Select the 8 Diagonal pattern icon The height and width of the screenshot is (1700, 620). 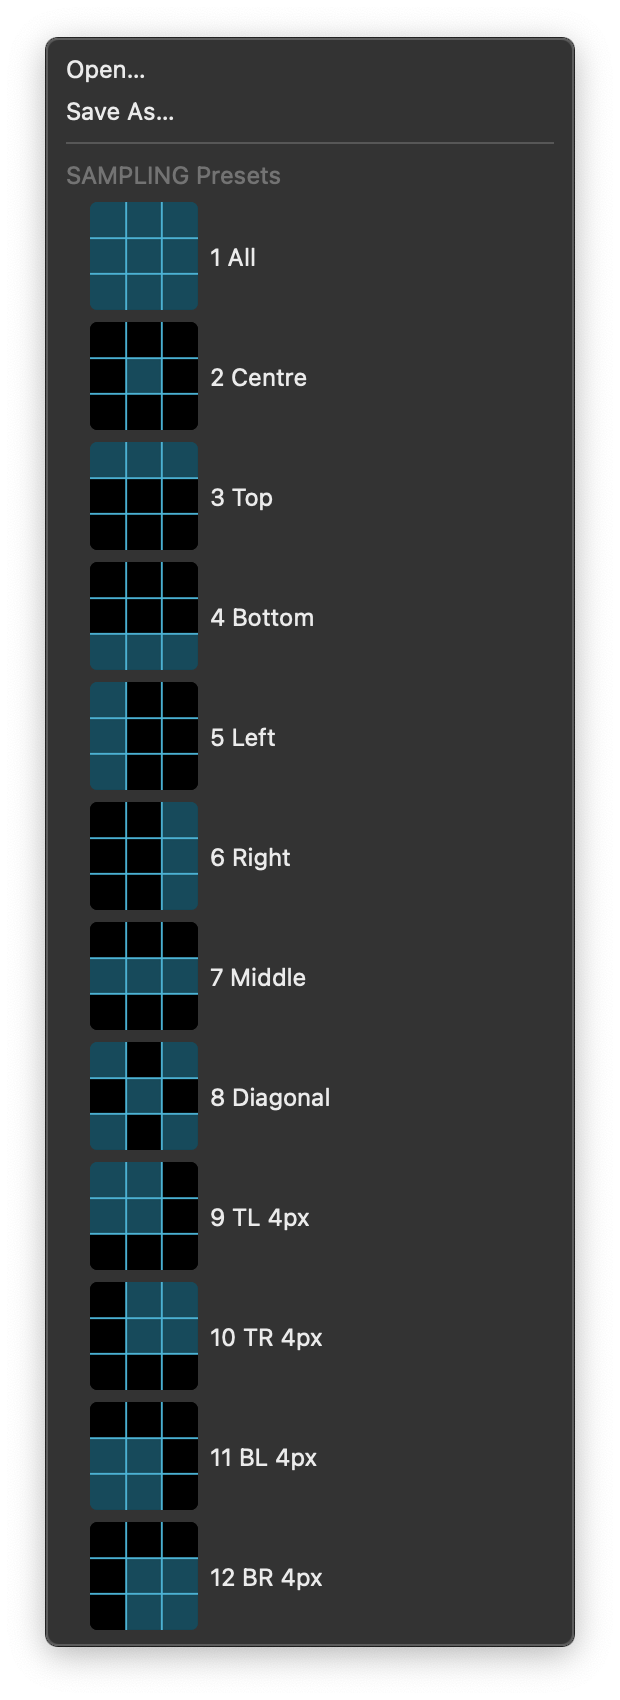tap(144, 1096)
